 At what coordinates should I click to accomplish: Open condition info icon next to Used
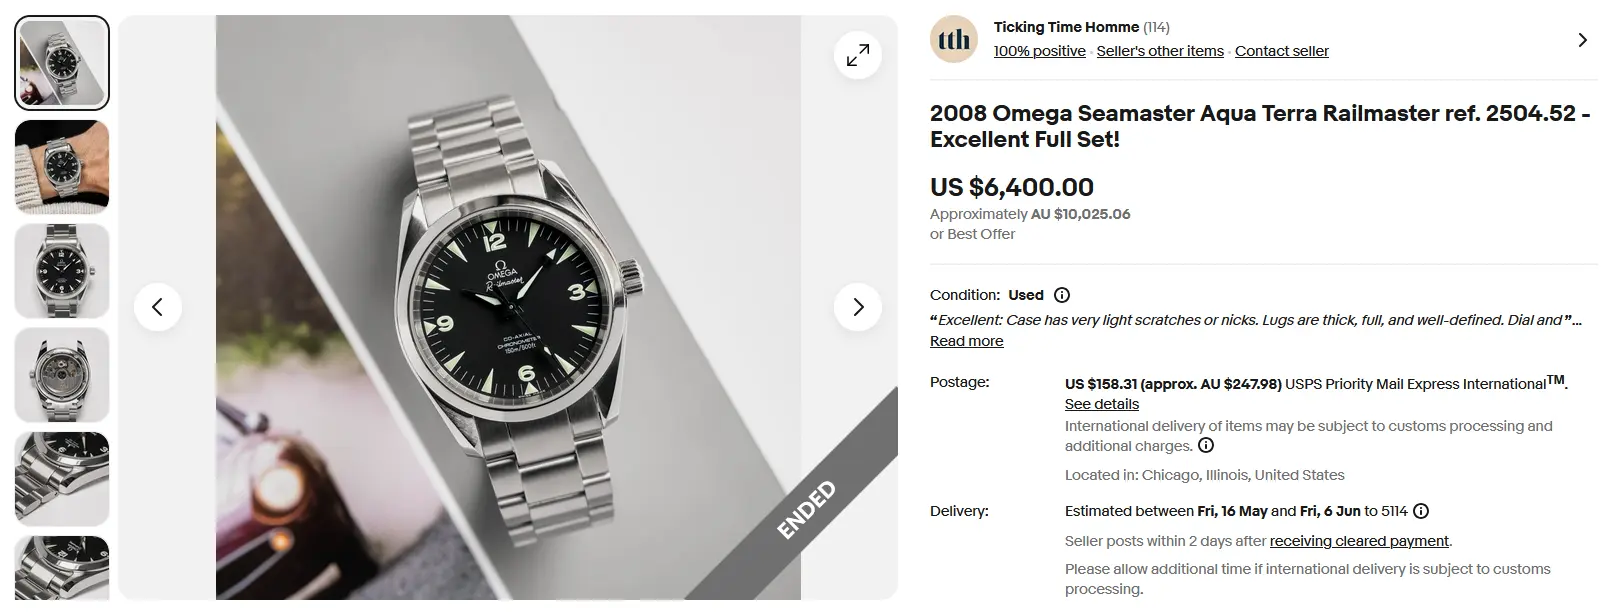pyautogui.click(x=1062, y=295)
